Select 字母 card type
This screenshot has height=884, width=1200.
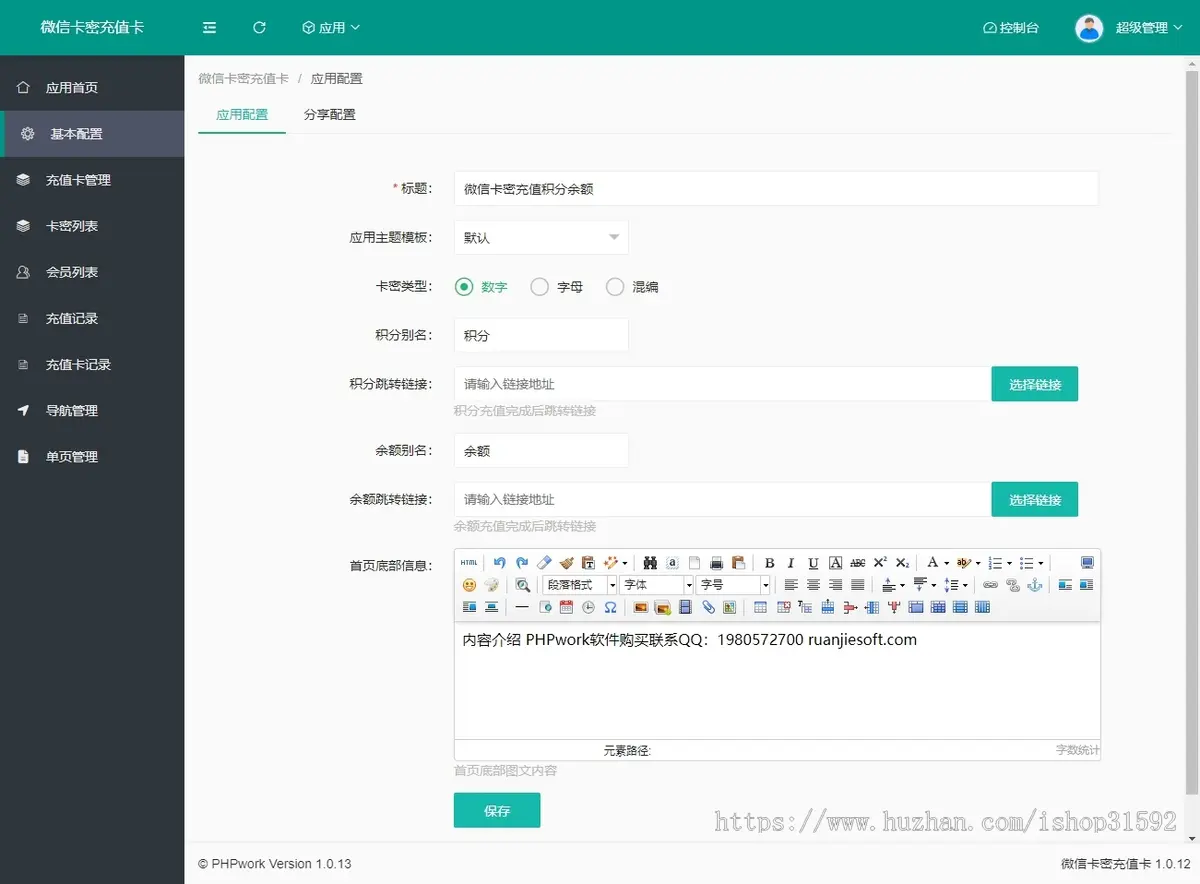pos(557,287)
